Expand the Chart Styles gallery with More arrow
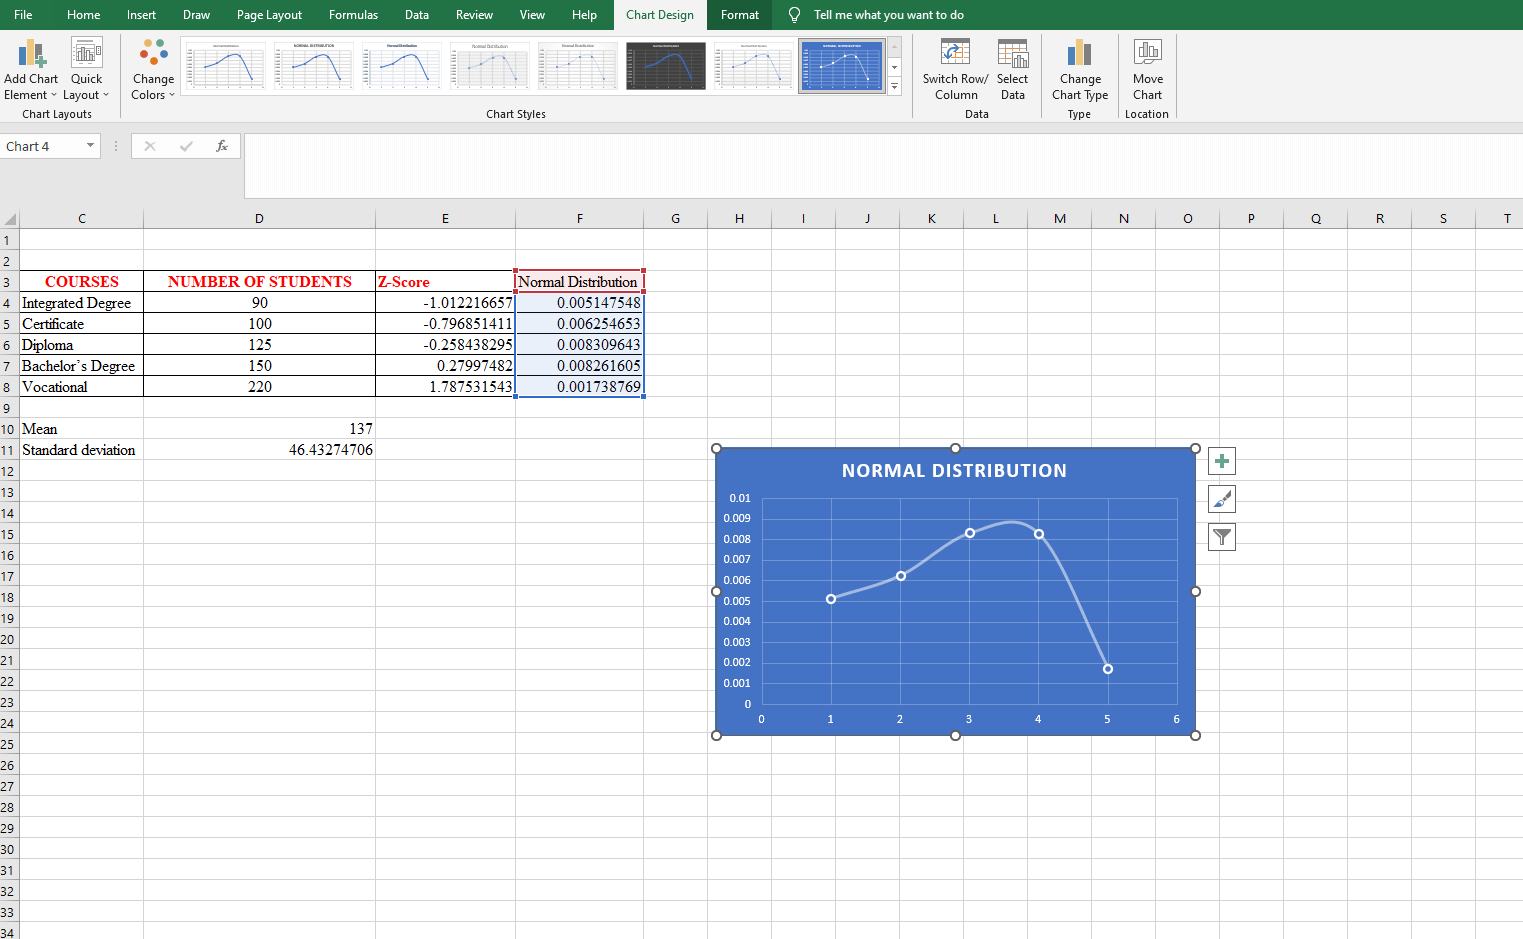Image resolution: width=1523 pixels, height=939 pixels. [x=893, y=86]
